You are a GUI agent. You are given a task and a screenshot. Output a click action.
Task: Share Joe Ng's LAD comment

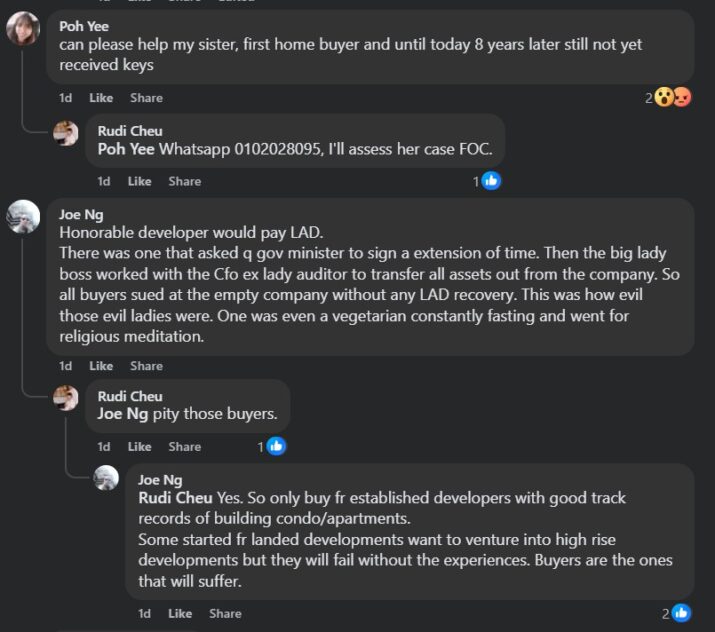tap(146, 366)
